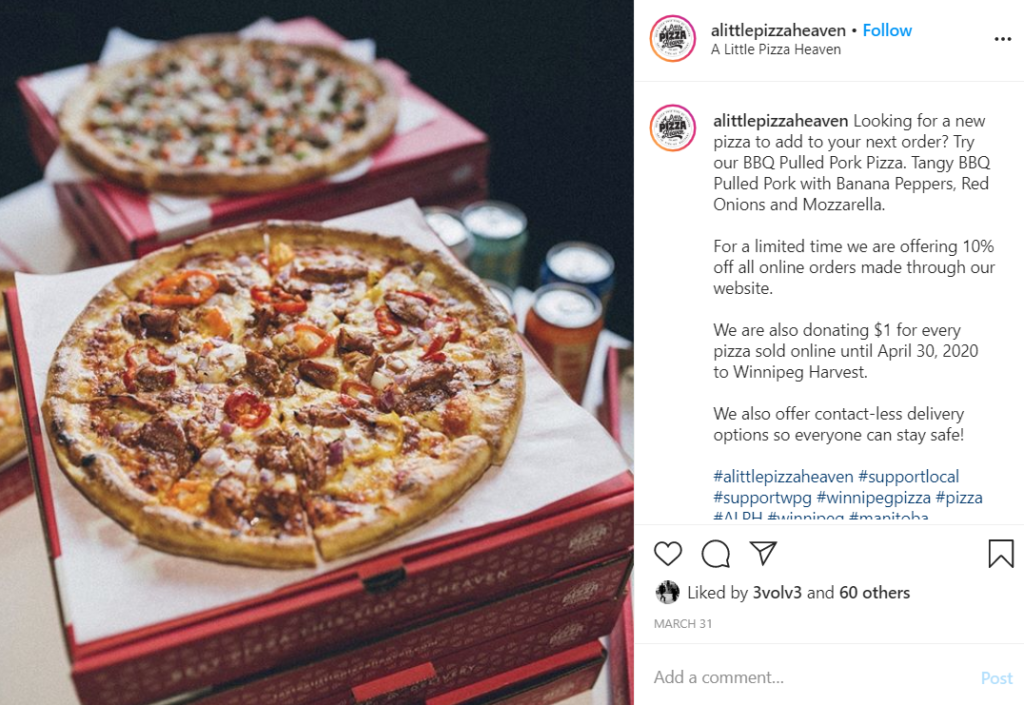
Task: Click the small avatar beside Liked by
Action: point(667,592)
